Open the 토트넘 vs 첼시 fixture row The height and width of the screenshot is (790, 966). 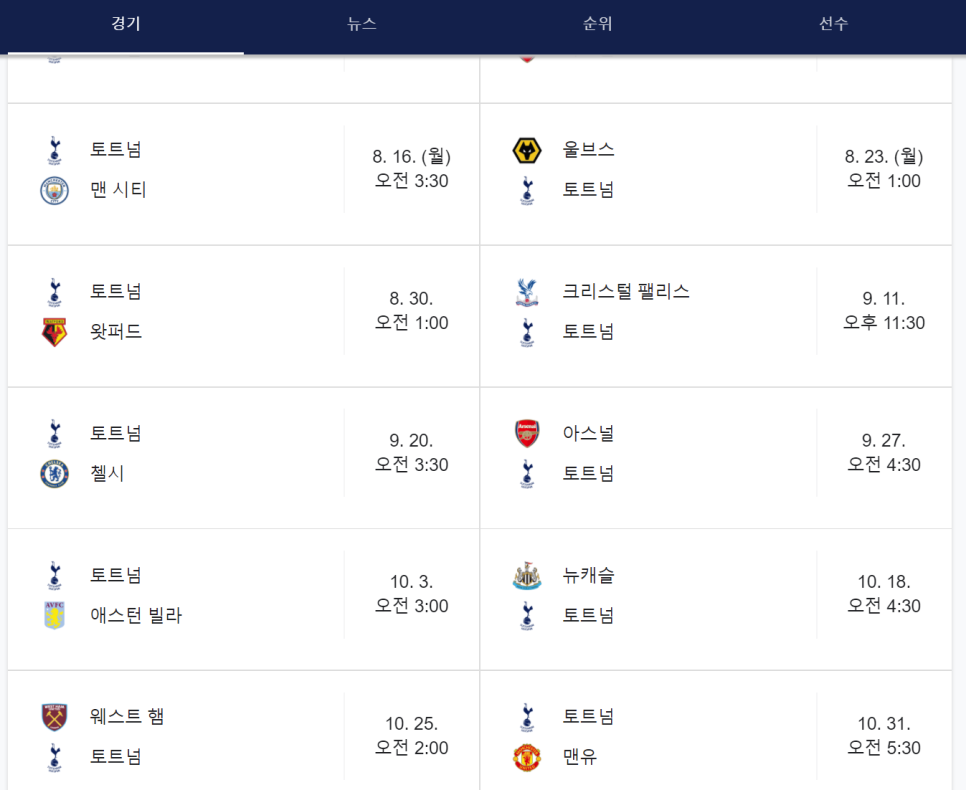240,450
